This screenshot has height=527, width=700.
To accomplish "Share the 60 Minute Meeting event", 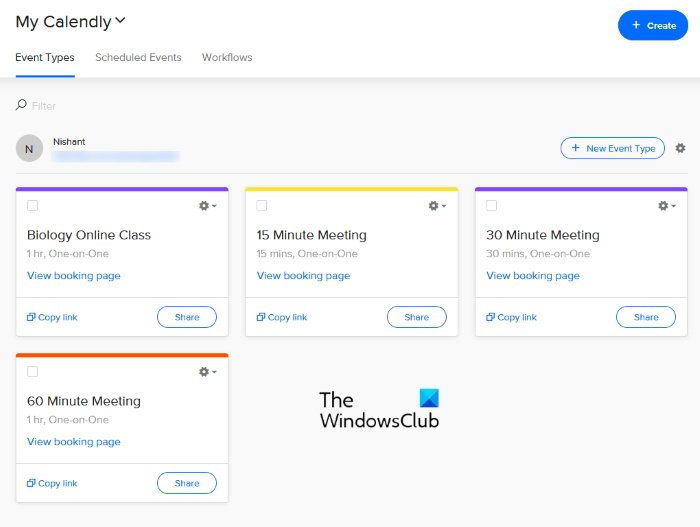I will 187,483.
